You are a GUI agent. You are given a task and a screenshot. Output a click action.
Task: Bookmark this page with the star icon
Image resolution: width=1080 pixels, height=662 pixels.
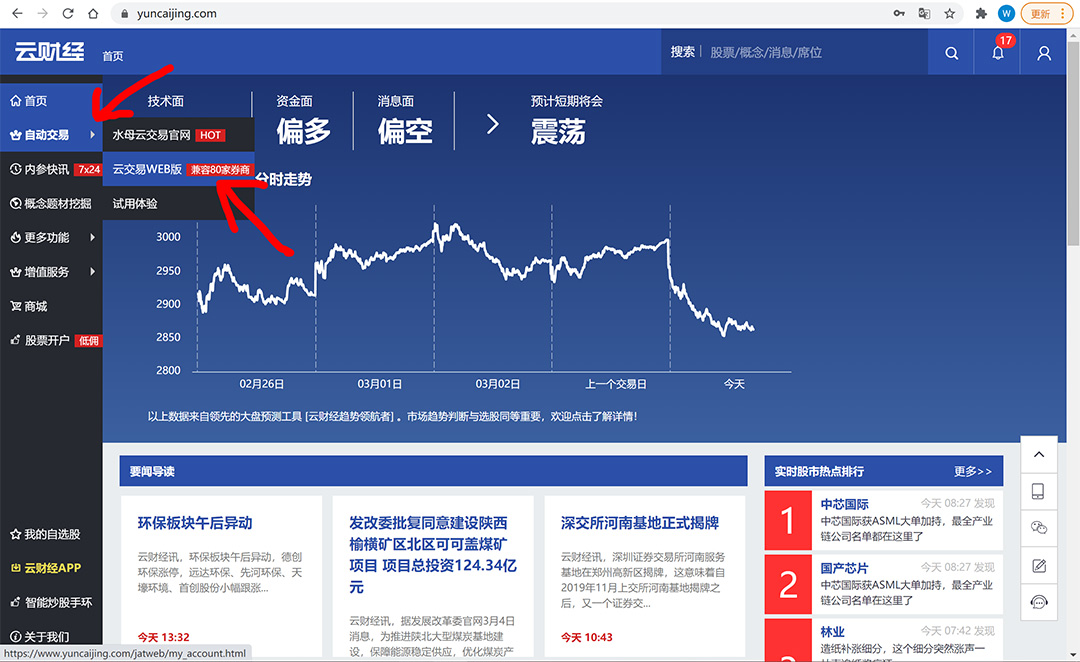950,13
